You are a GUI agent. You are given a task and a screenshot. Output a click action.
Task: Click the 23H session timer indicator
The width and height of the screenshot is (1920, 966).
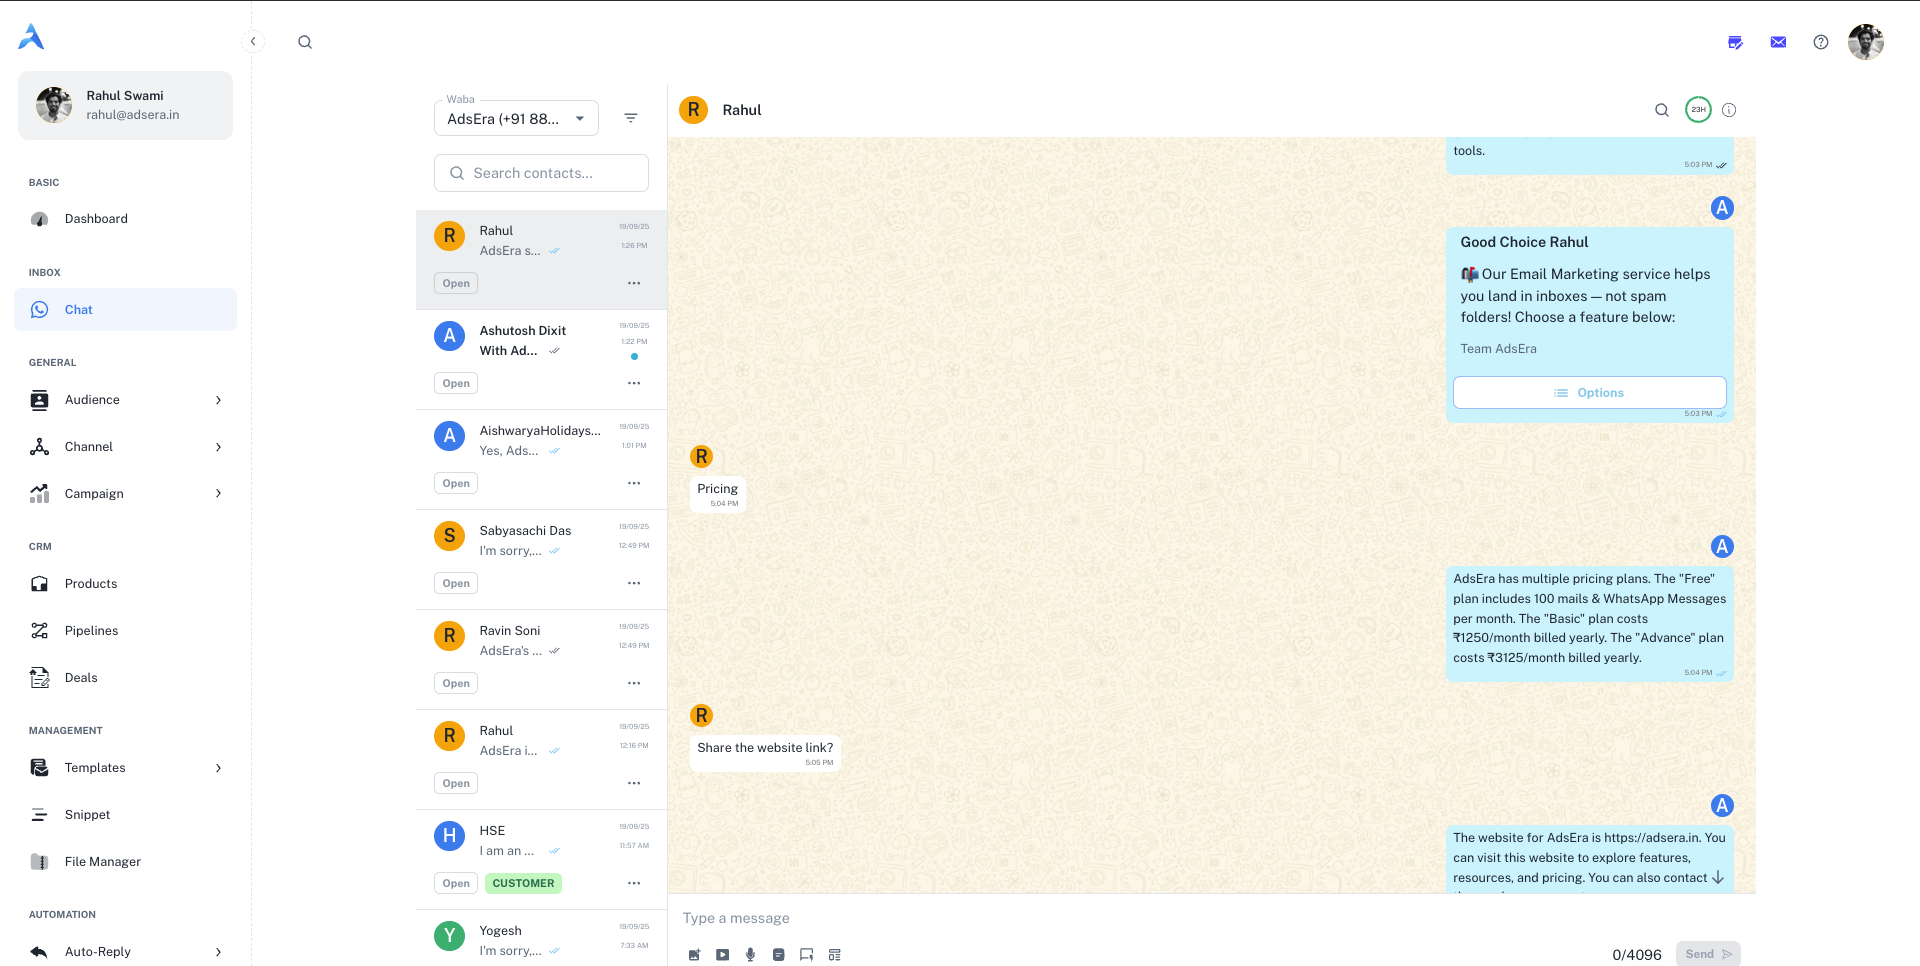coord(1698,110)
